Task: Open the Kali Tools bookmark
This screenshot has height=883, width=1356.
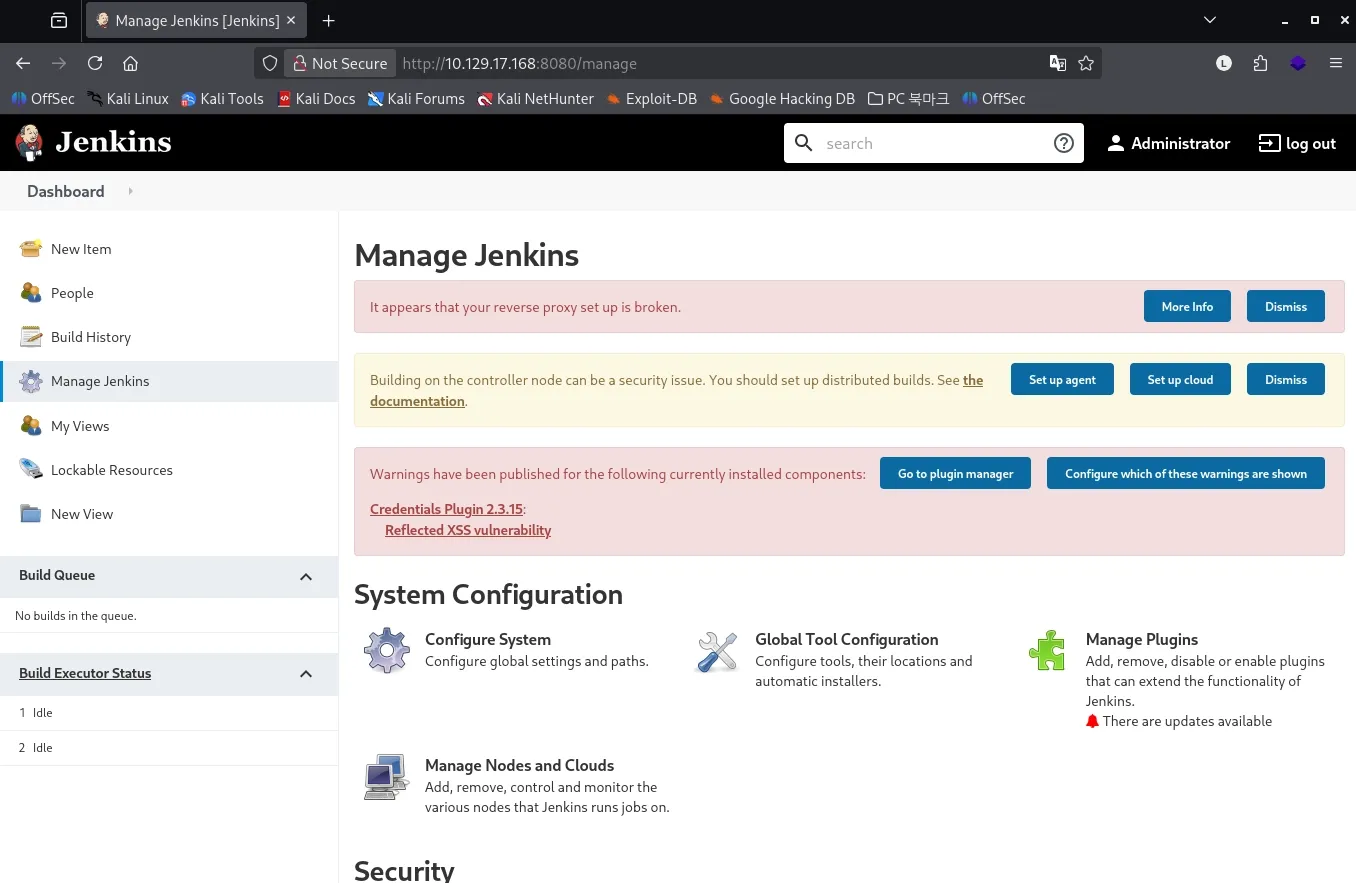Action: point(222,98)
